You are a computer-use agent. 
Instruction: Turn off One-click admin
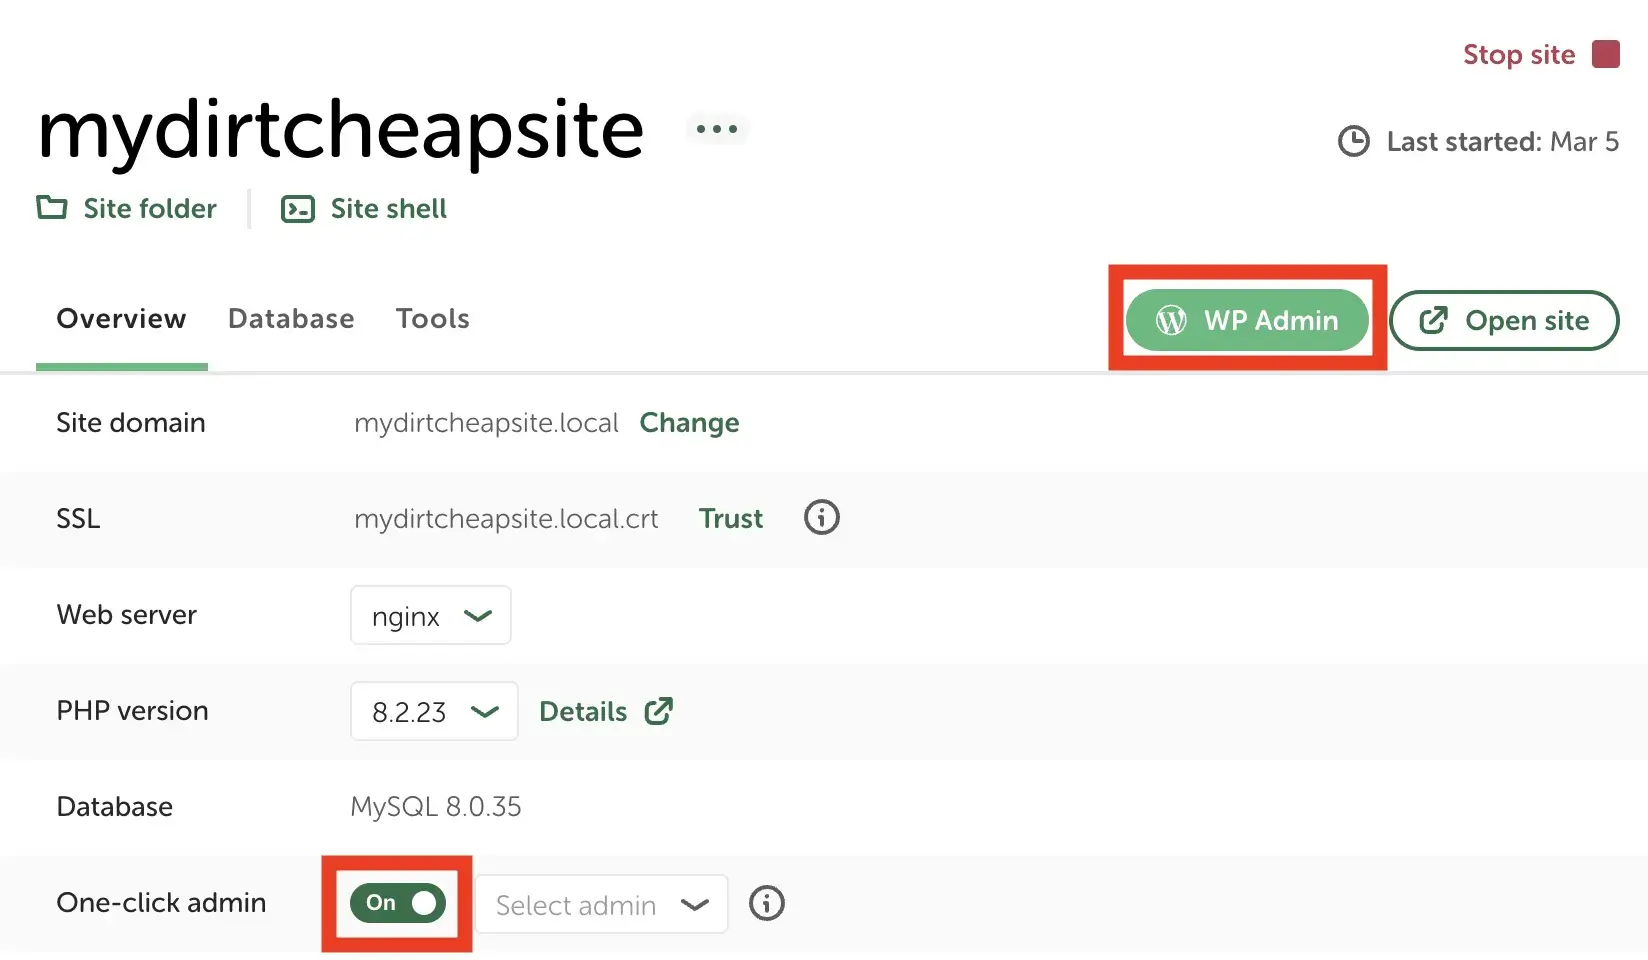396,903
